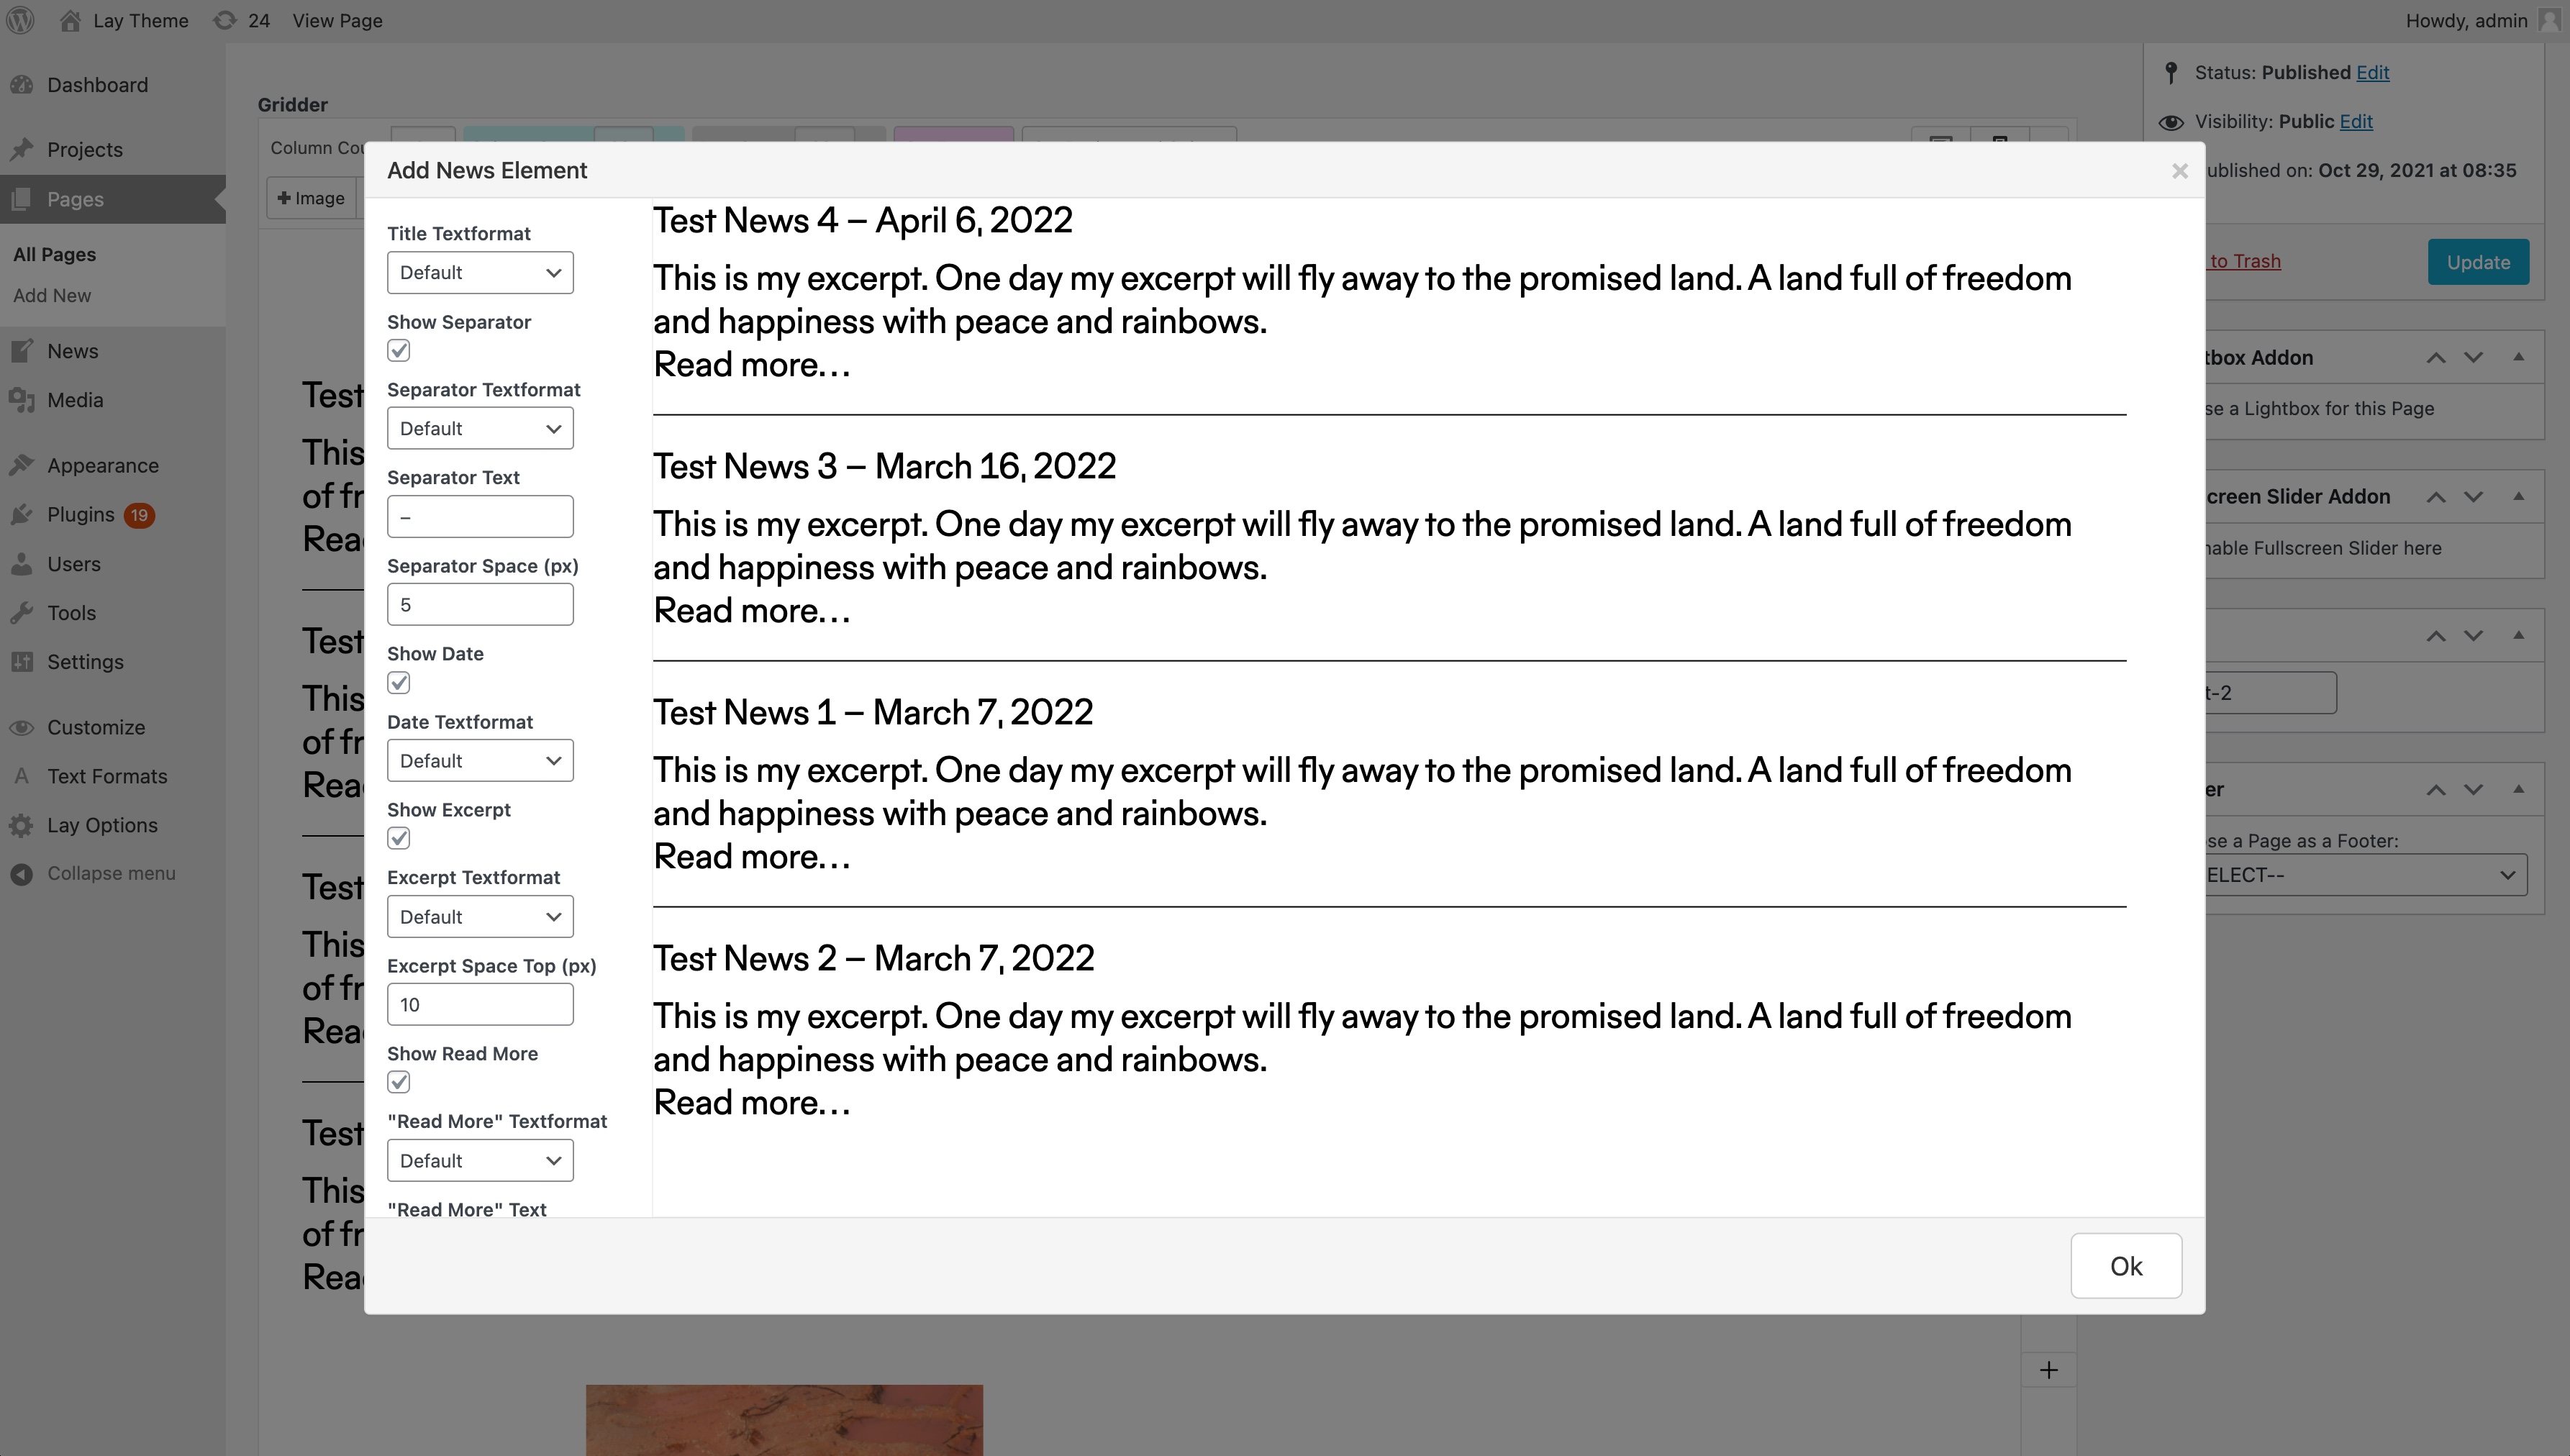
Task: Click Howdy, admin account text
Action: [x=2466, y=20]
